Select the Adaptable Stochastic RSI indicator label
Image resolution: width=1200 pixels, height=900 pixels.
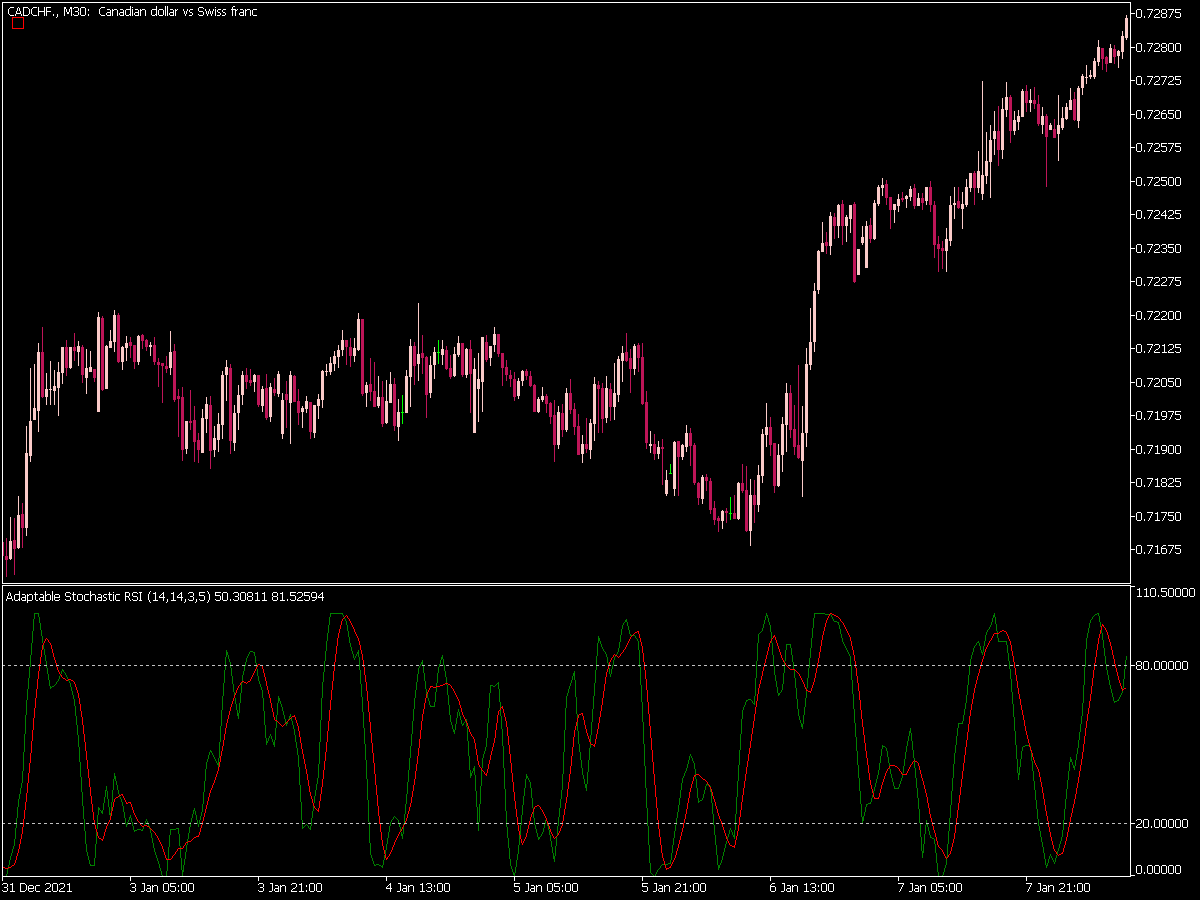[x=165, y=596]
